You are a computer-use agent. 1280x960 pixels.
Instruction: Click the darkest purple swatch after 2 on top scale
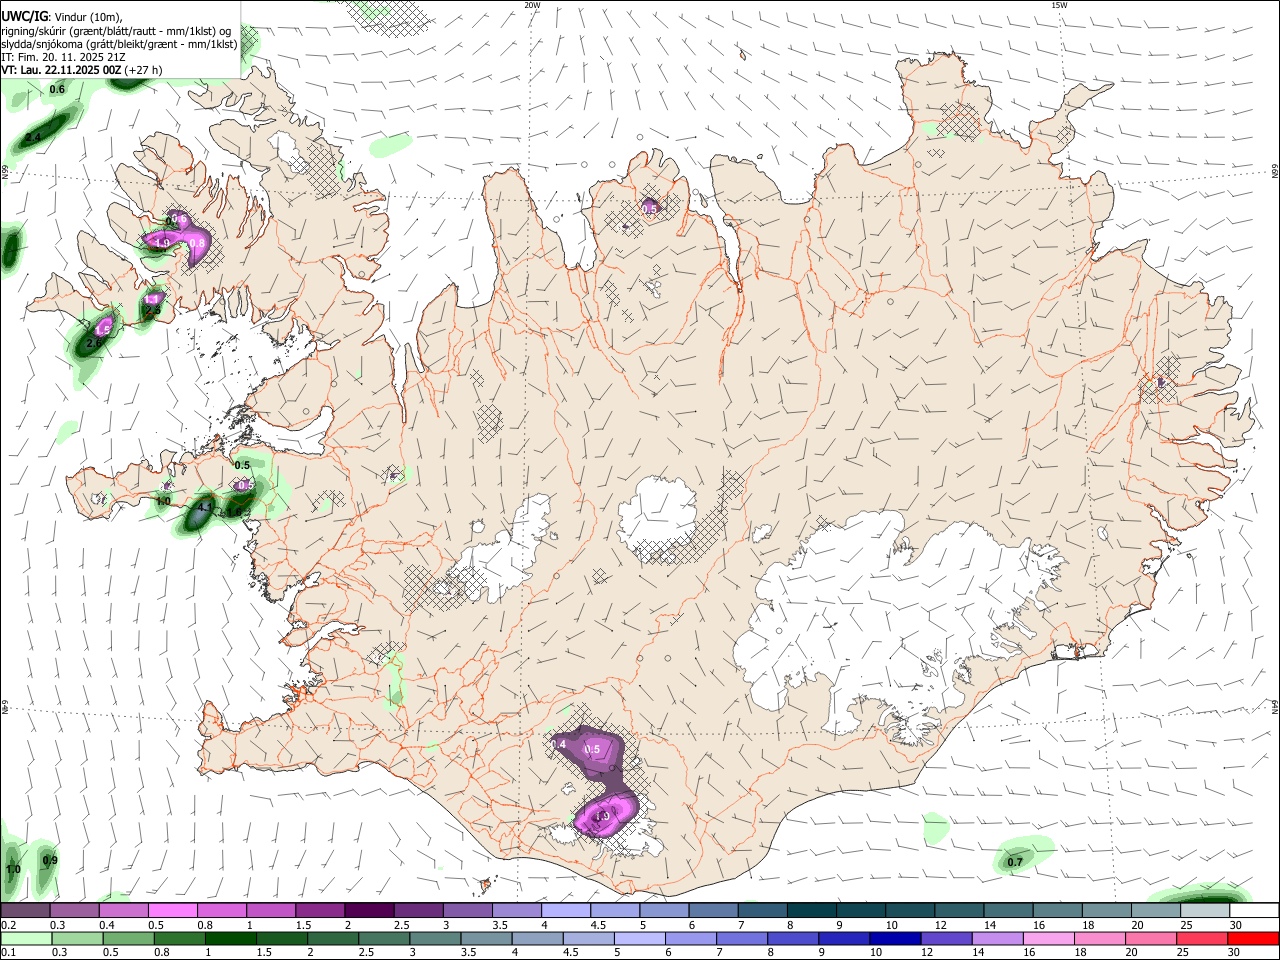[x=368, y=911]
